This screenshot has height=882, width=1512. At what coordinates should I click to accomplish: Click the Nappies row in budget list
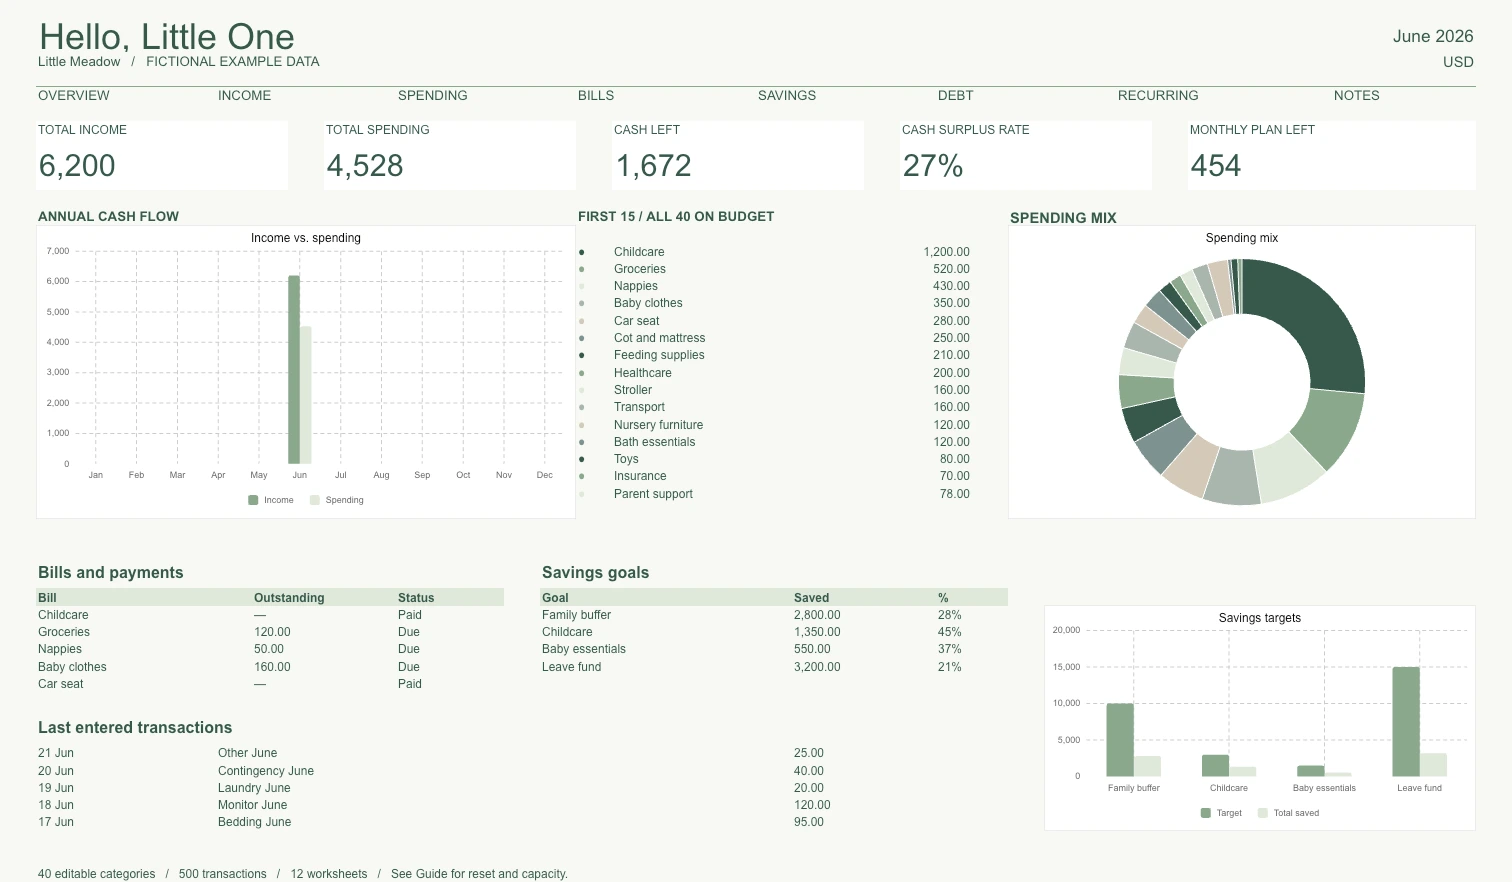pos(775,286)
